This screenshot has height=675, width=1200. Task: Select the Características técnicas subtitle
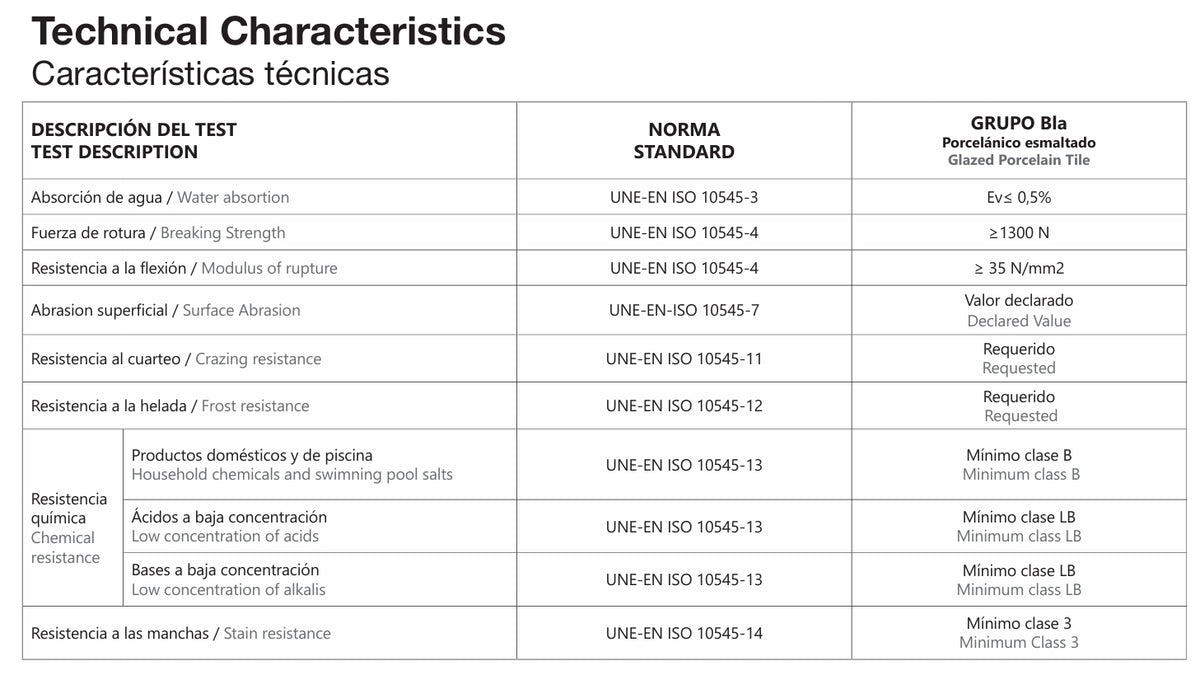point(210,73)
